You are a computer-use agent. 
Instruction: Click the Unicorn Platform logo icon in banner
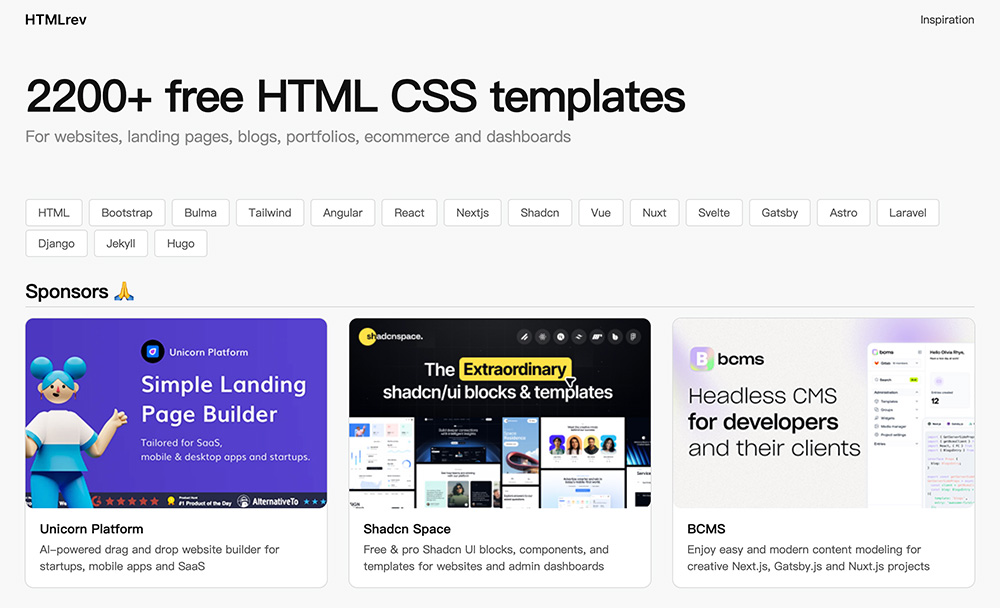[152, 351]
